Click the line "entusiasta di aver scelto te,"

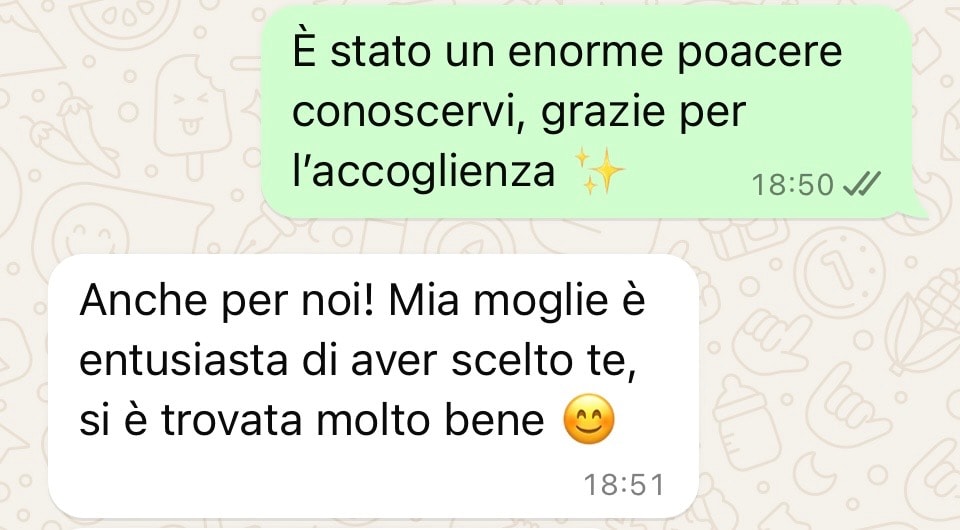358,360
